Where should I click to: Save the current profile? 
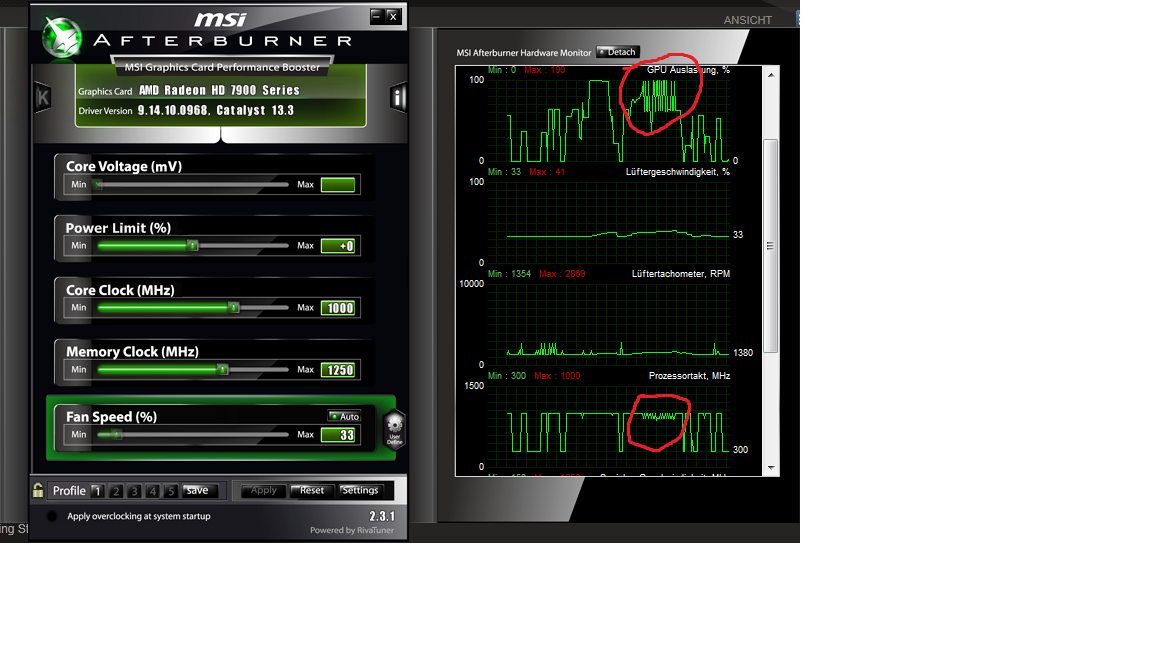click(198, 491)
